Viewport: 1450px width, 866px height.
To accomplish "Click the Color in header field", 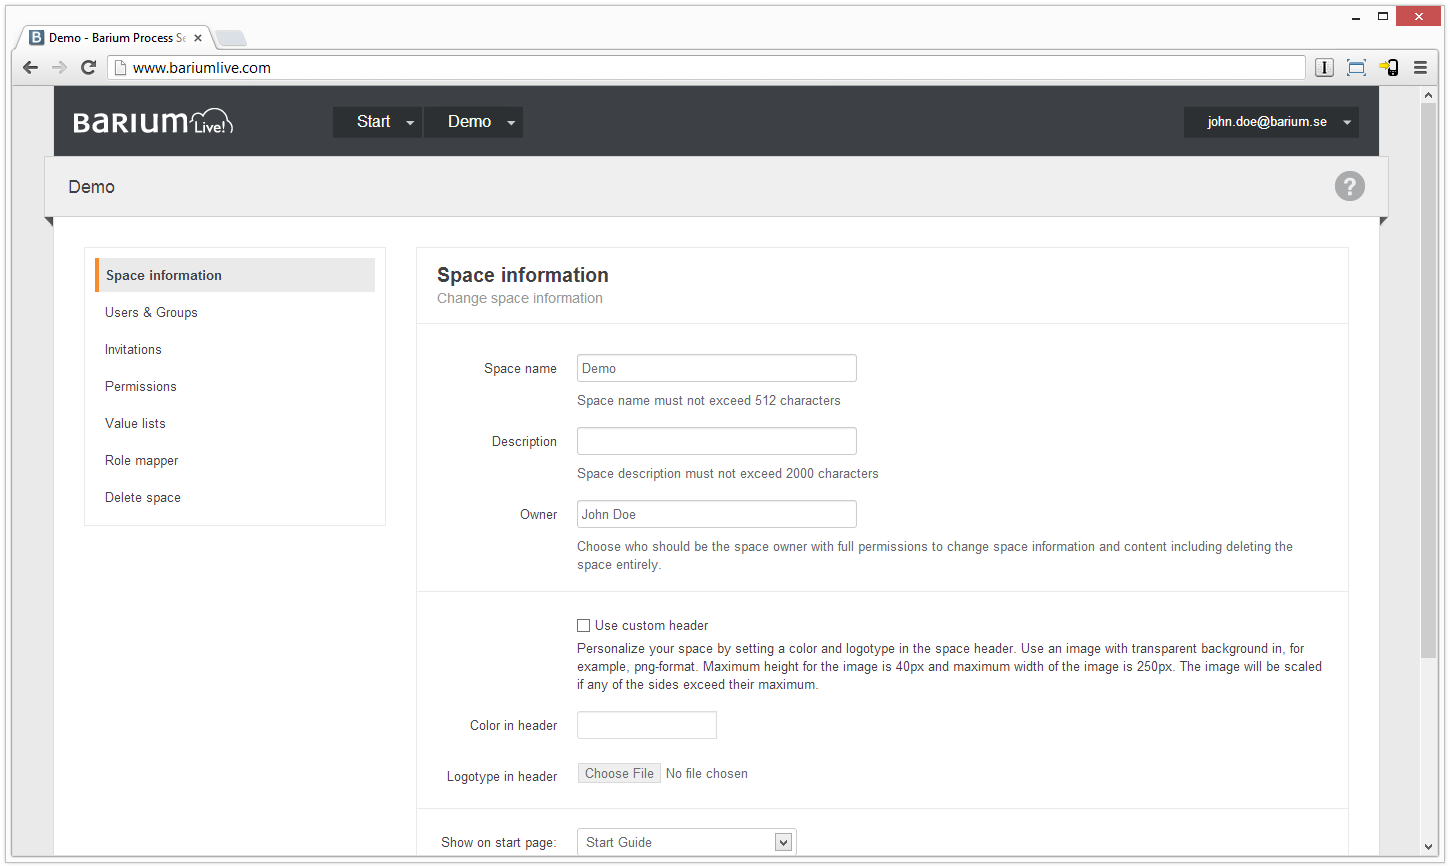I will (646, 725).
